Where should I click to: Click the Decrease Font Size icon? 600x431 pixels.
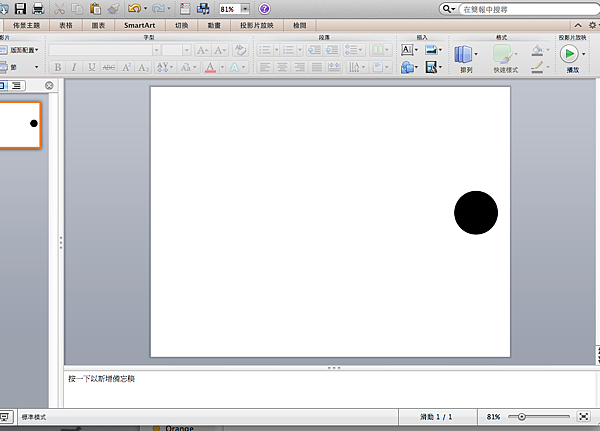(x=220, y=50)
